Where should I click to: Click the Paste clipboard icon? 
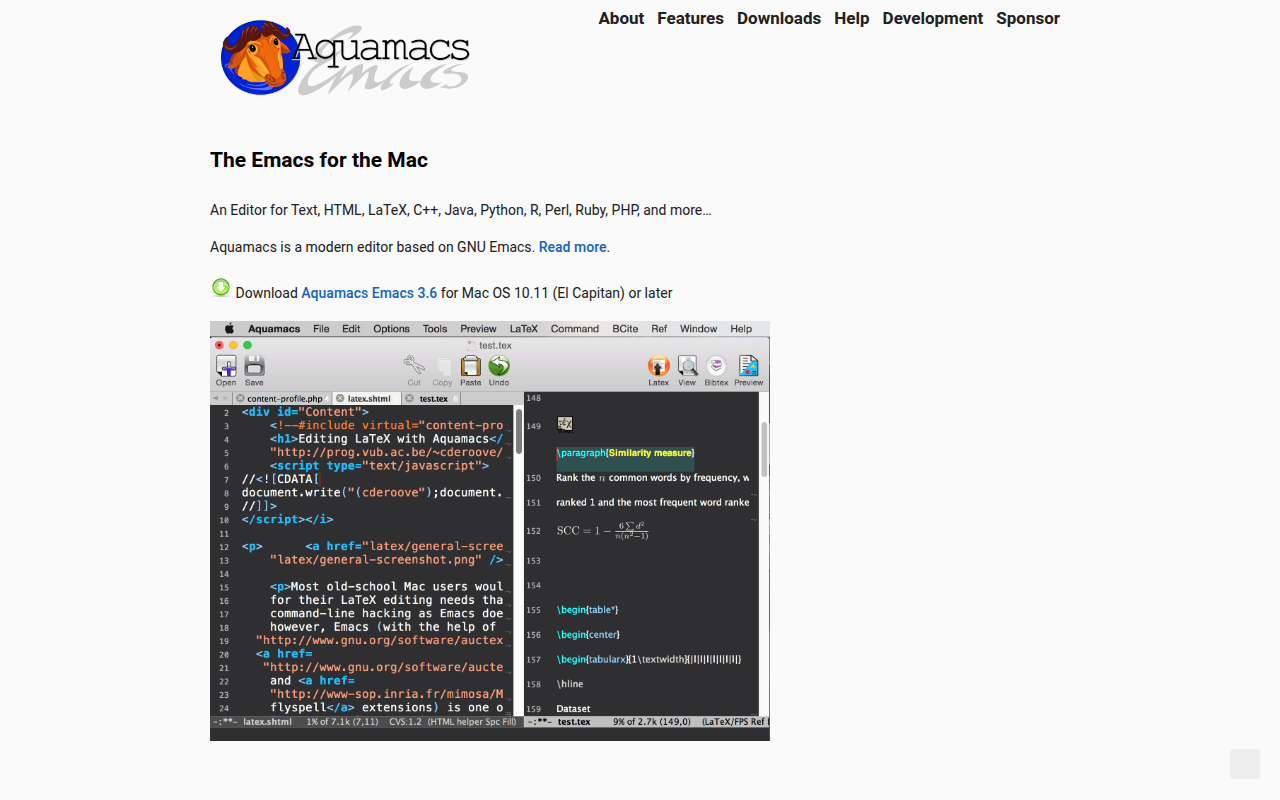(x=471, y=366)
